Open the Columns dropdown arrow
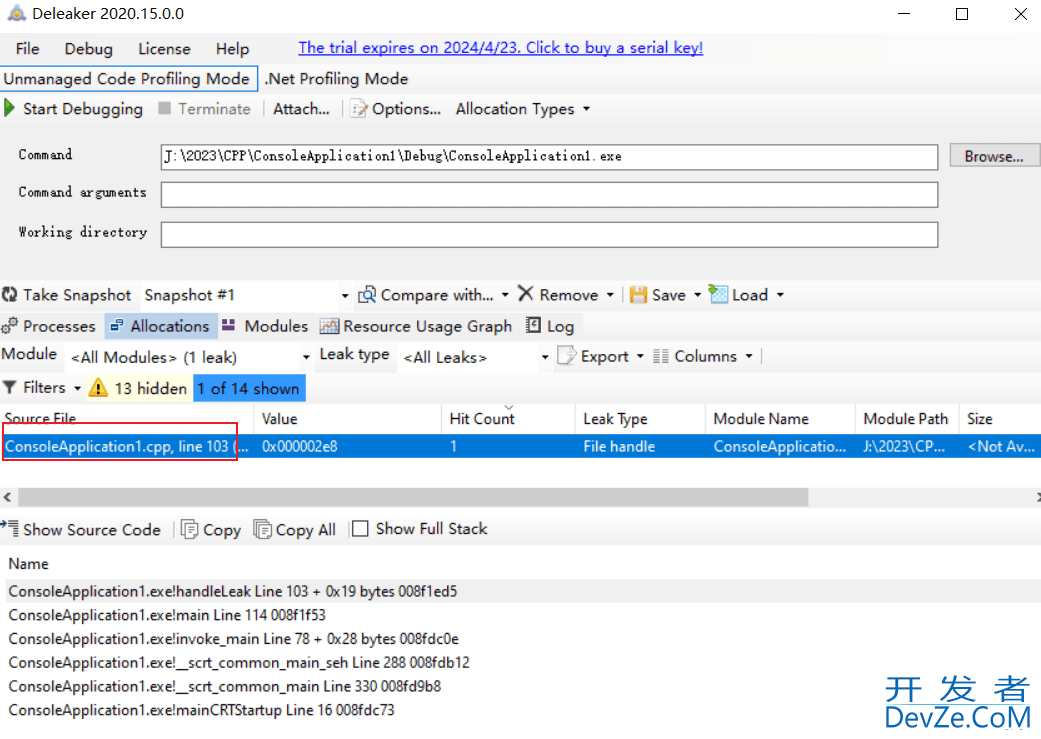Screen dimensions: 1041x739 coord(749,357)
